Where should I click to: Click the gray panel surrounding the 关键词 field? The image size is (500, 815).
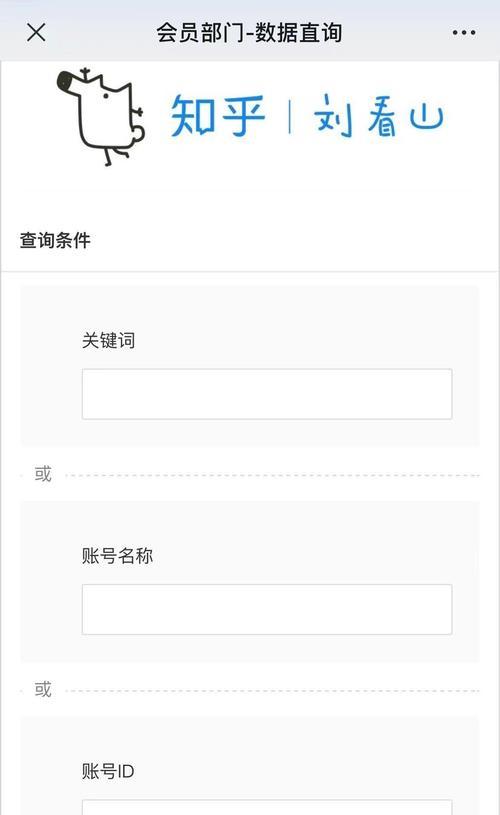[x=250, y=365]
